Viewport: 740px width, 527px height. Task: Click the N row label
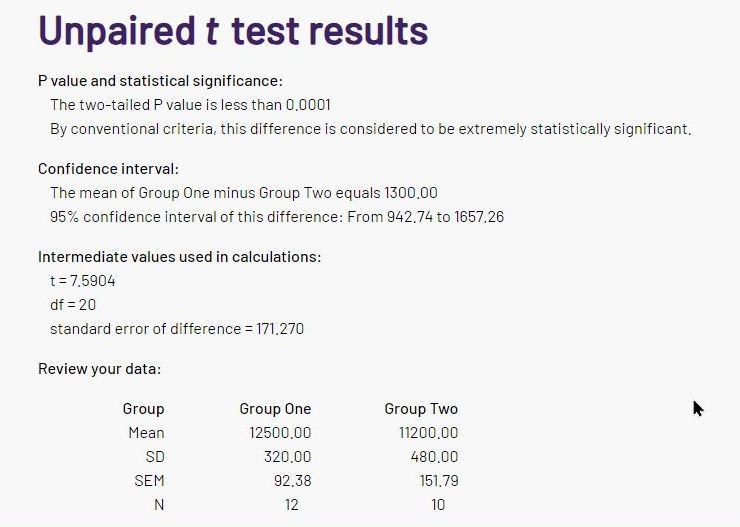pyautogui.click(x=159, y=505)
